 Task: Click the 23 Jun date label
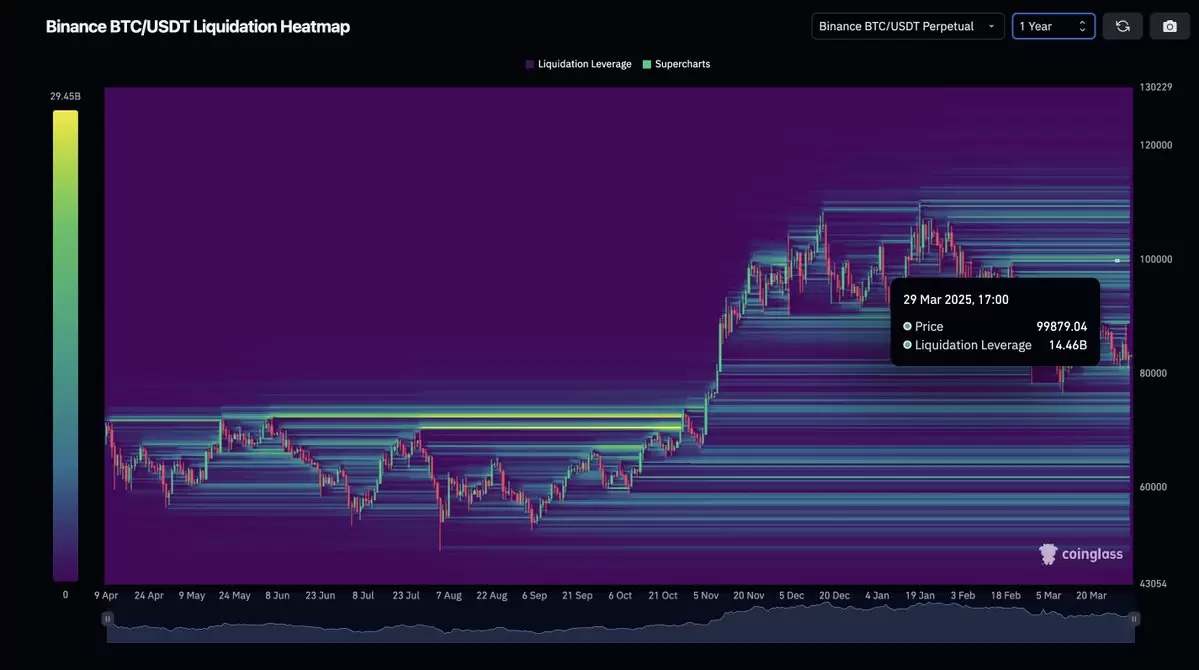pos(320,596)
